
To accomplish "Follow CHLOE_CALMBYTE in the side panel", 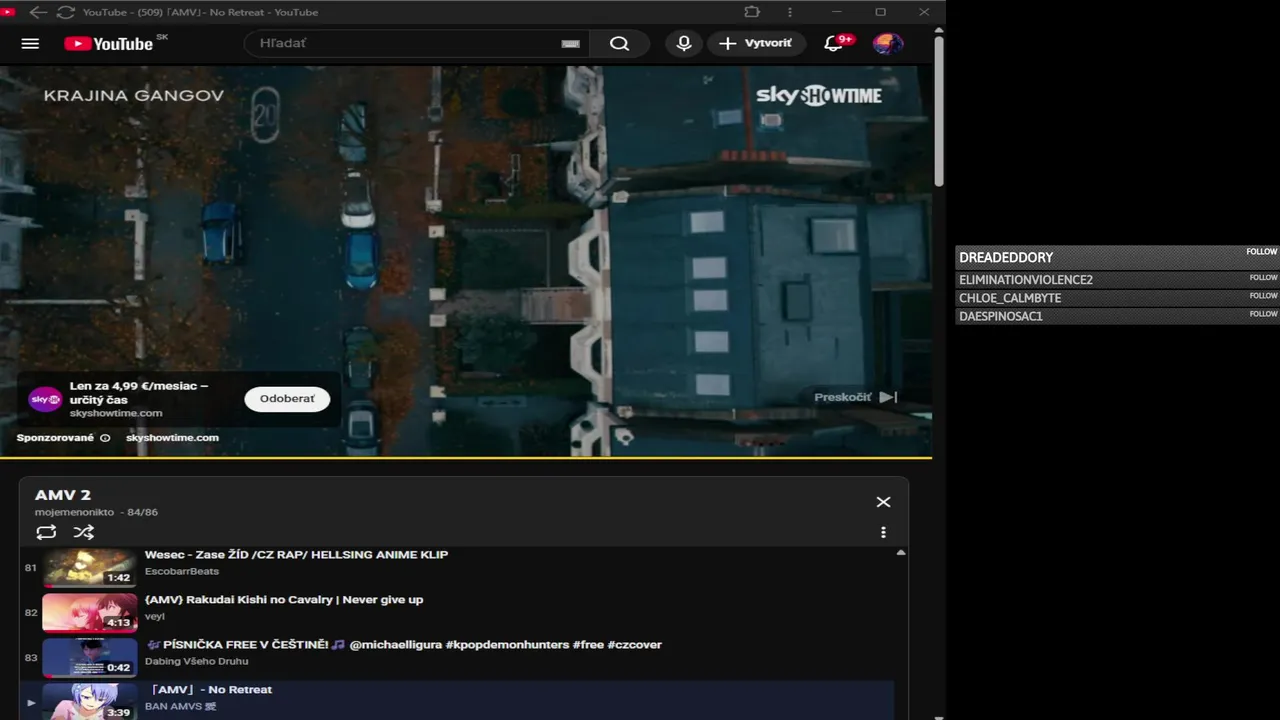I will coord(1263,295).
